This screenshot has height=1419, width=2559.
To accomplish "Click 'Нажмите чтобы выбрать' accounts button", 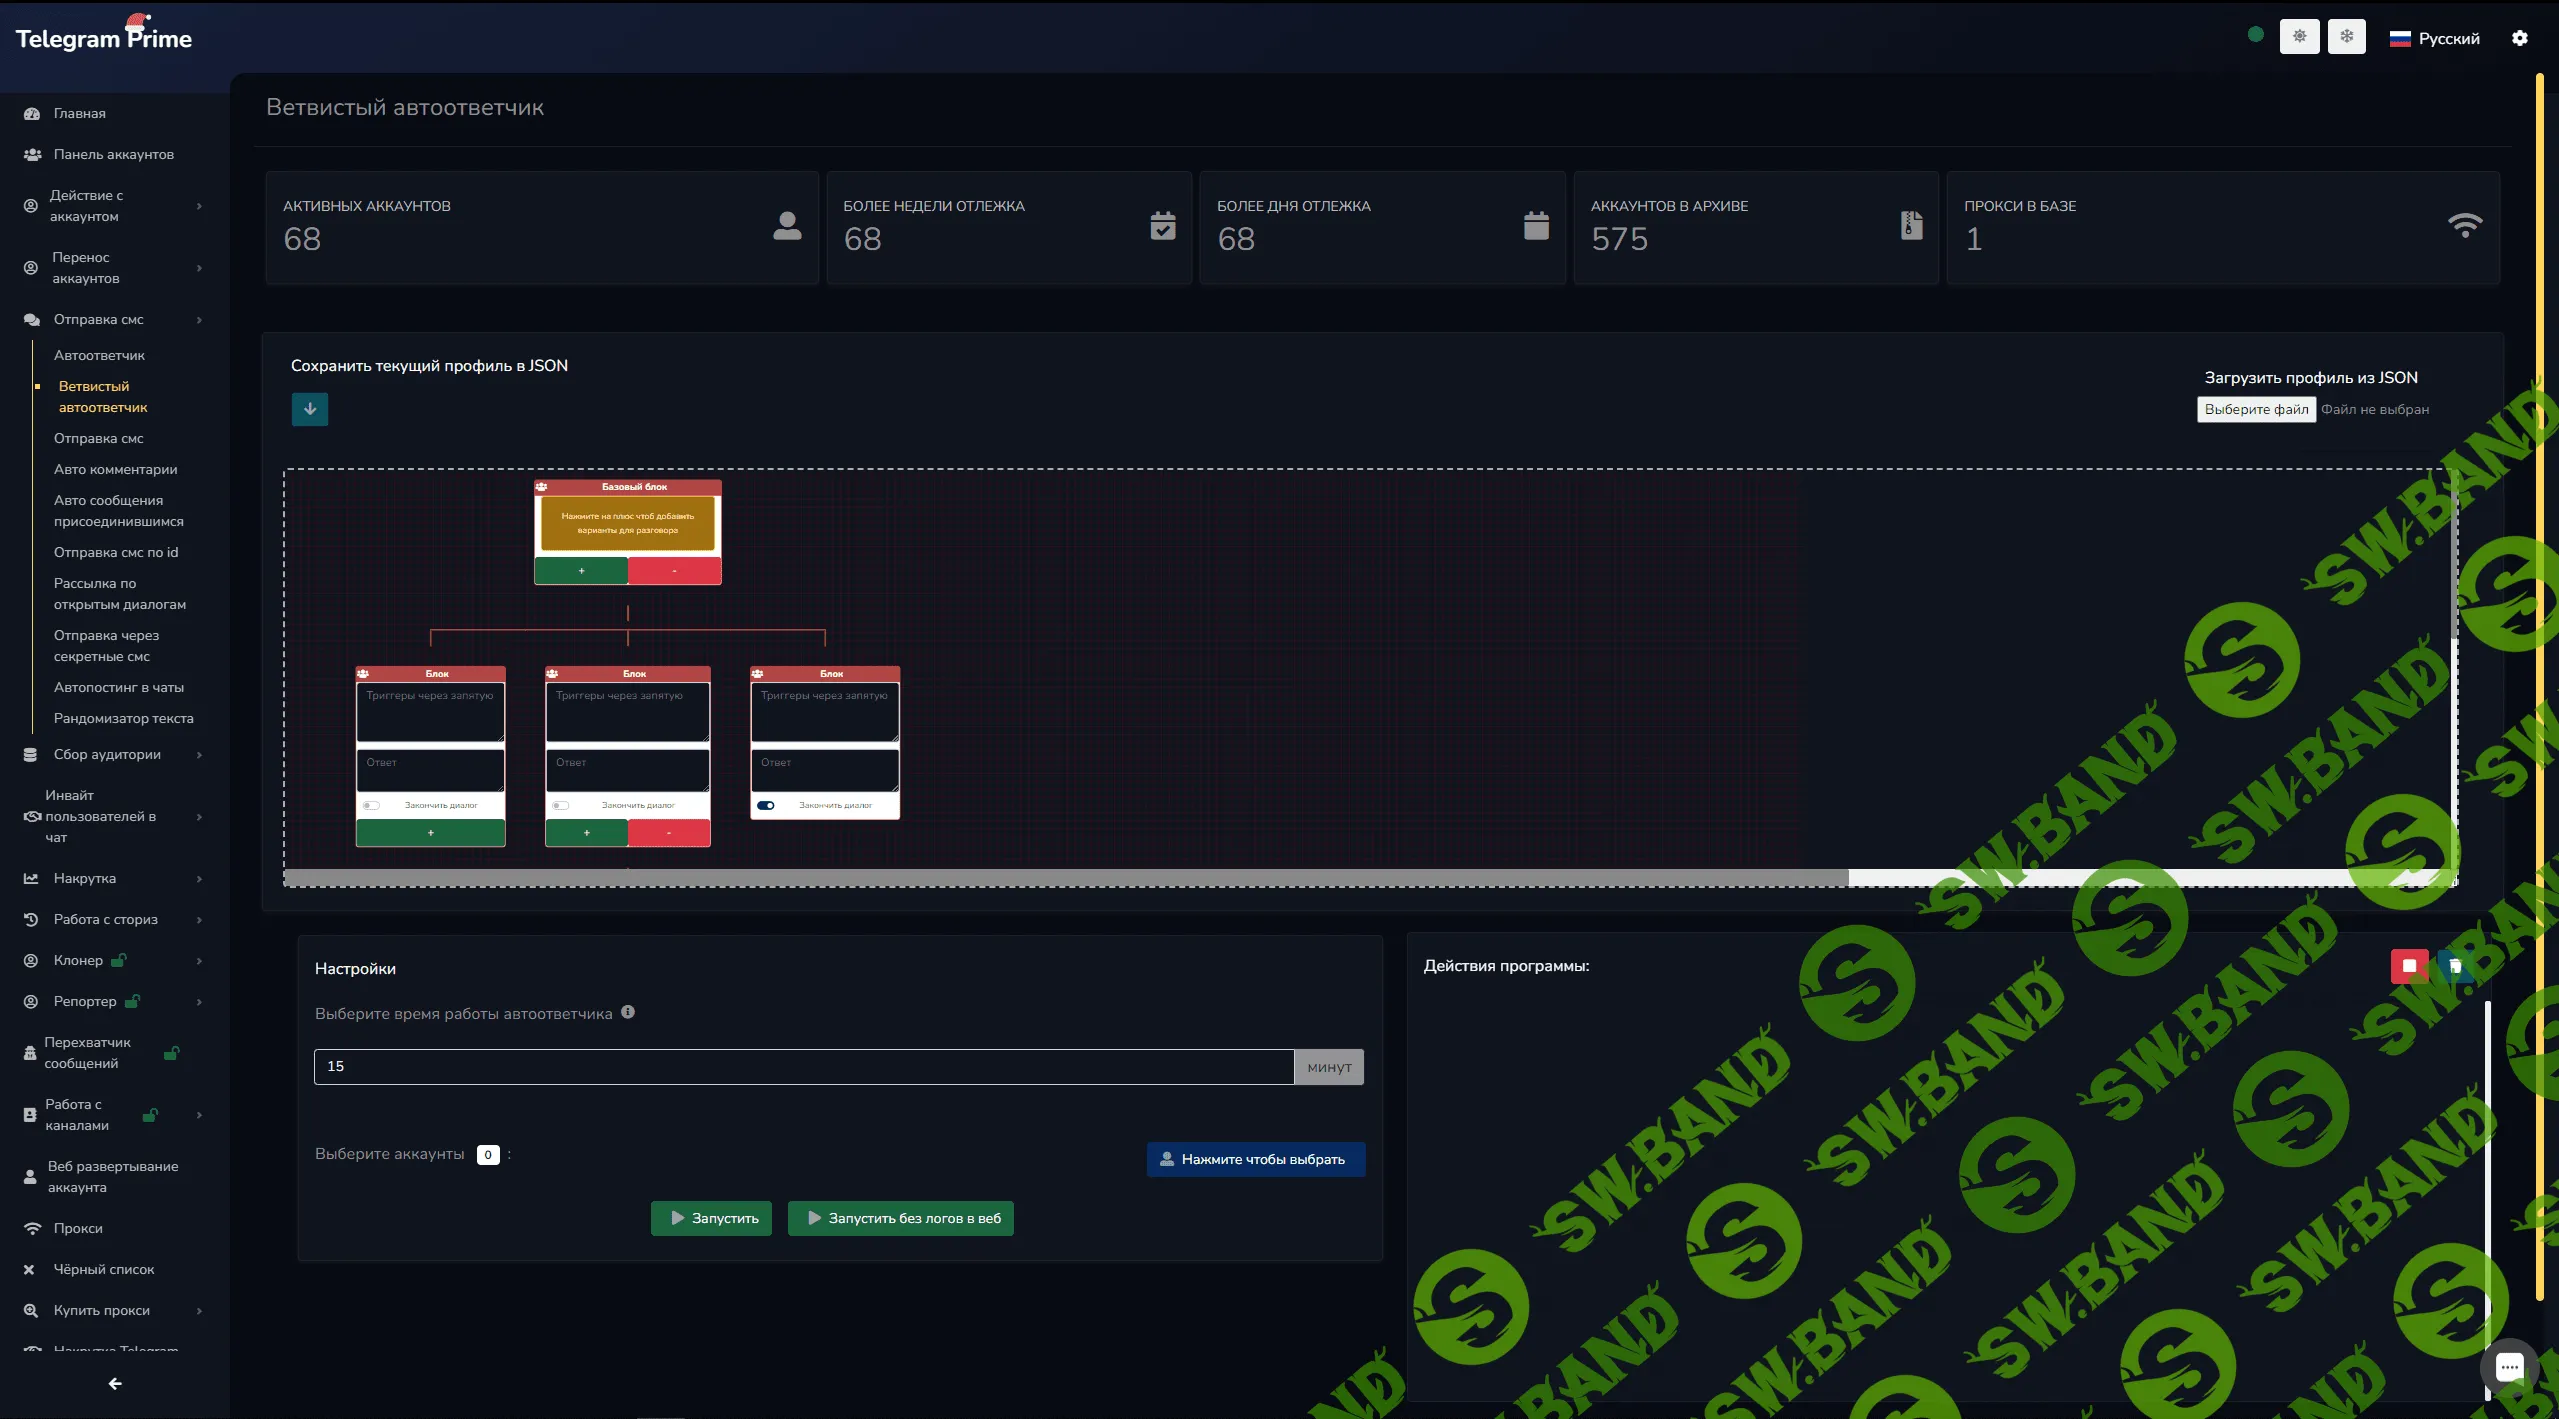I will pyautogui.click(x=1255, y=1159).
